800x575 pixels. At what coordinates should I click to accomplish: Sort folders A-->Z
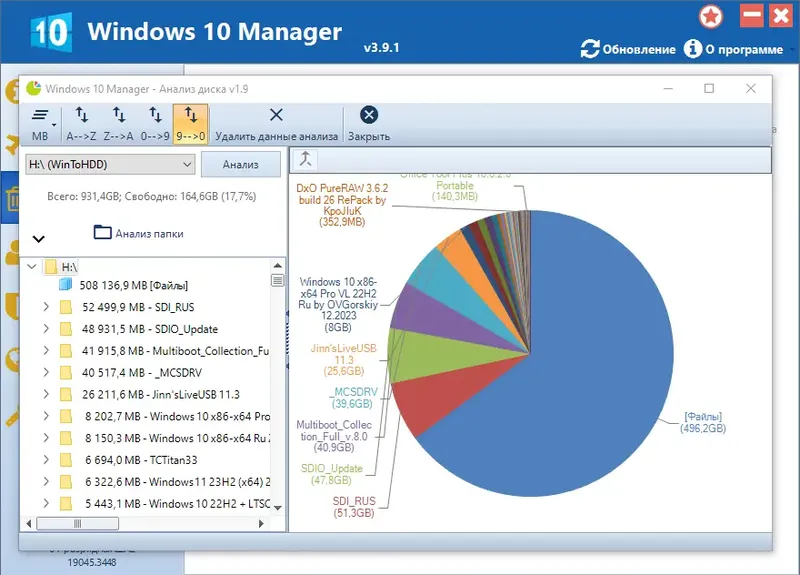(81, 124)
